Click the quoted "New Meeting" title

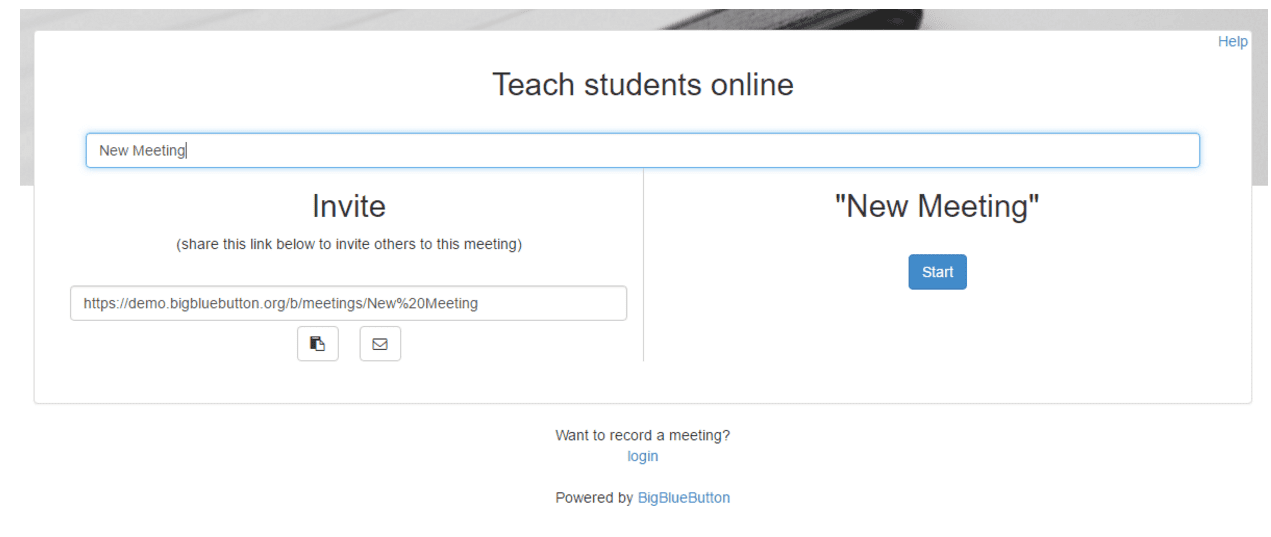[937, 206]
